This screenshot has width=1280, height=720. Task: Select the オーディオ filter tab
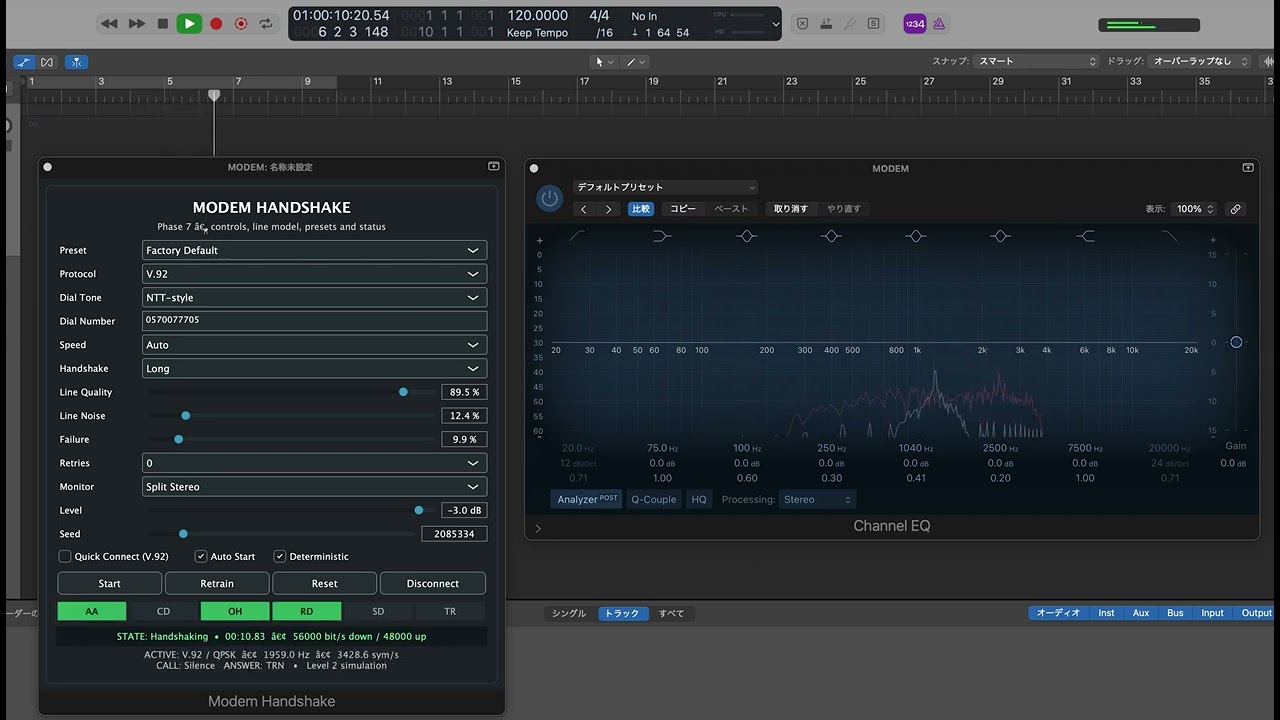1060,613
